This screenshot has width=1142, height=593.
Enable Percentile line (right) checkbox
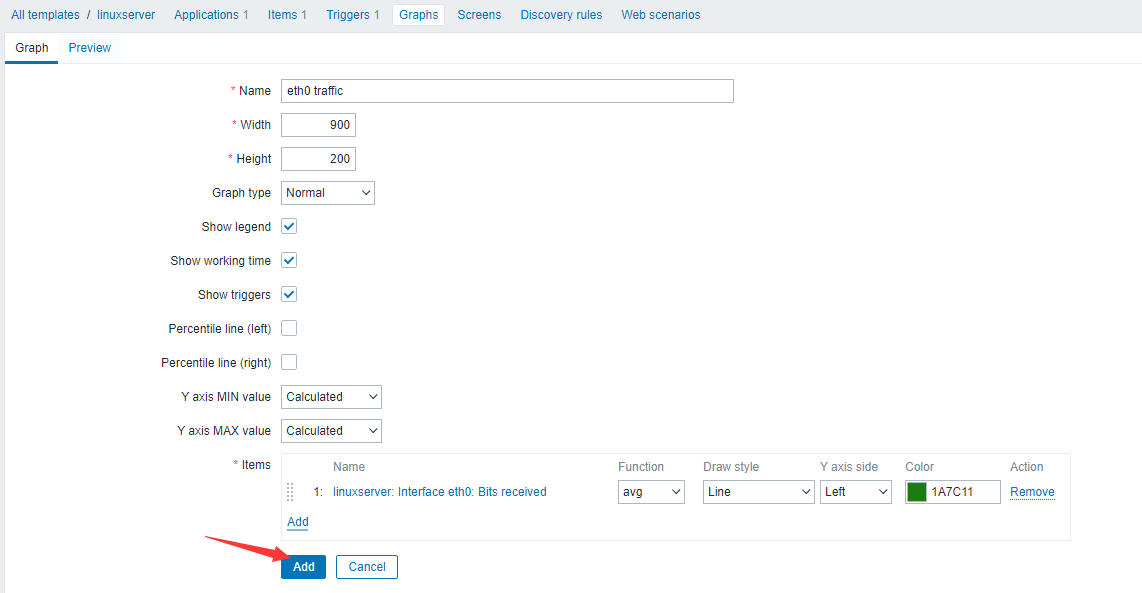[289, 363]
